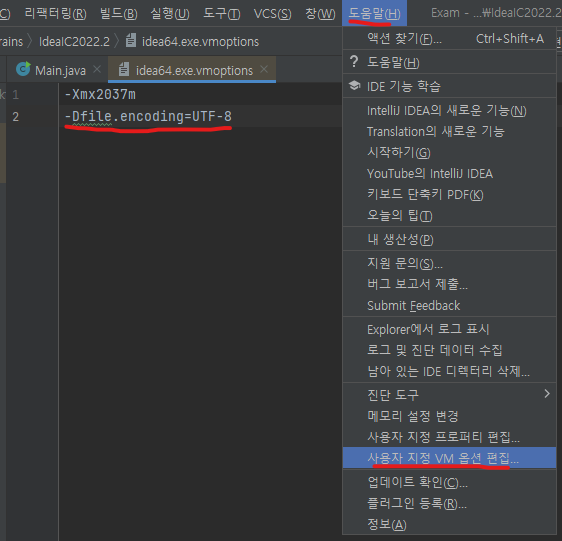Click IdeaIC2022.2 breadcrumb
This screenshot has width=562, height=541.
pos(74,42)
